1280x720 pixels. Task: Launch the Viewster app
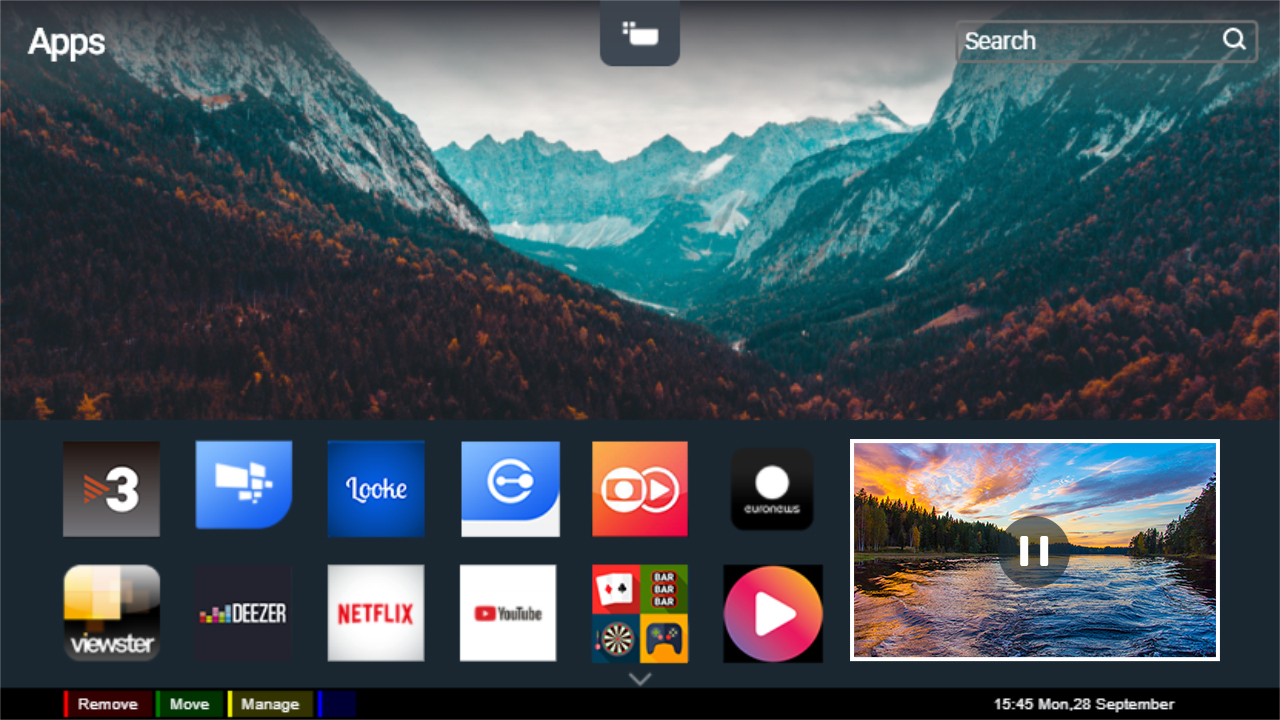[111, 612]
